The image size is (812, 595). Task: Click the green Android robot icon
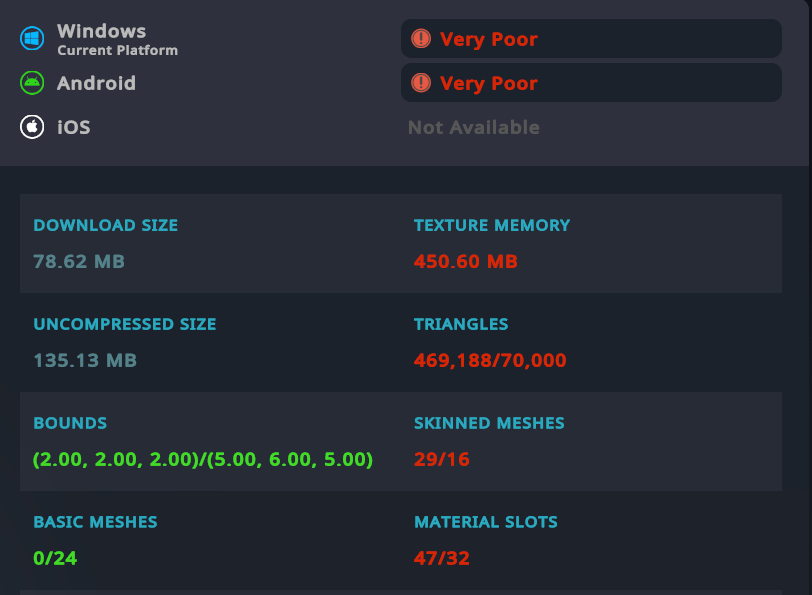point(33,83)
